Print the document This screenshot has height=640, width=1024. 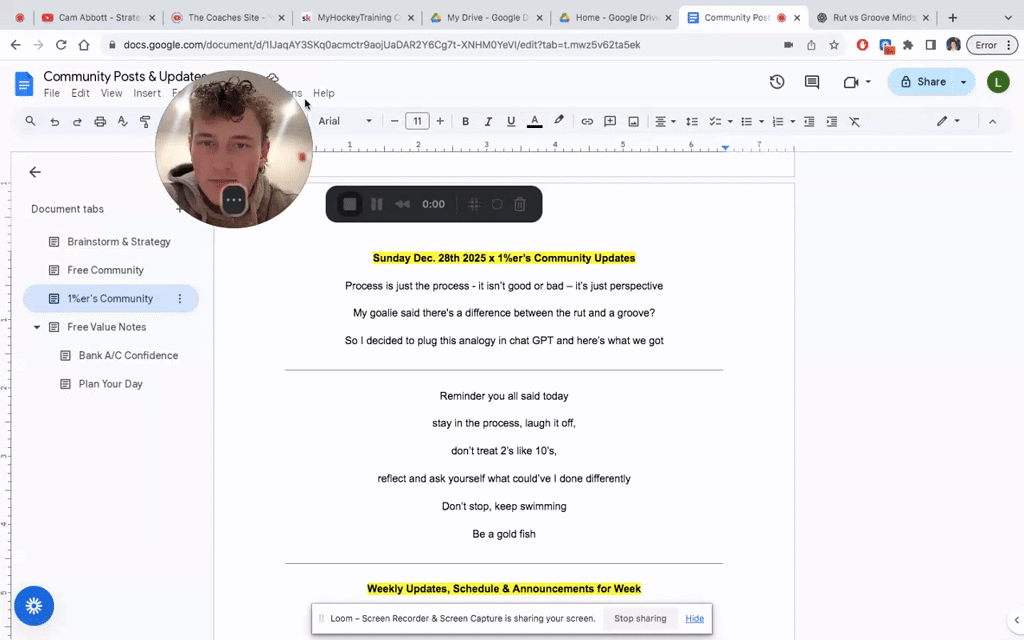point(100,121)
